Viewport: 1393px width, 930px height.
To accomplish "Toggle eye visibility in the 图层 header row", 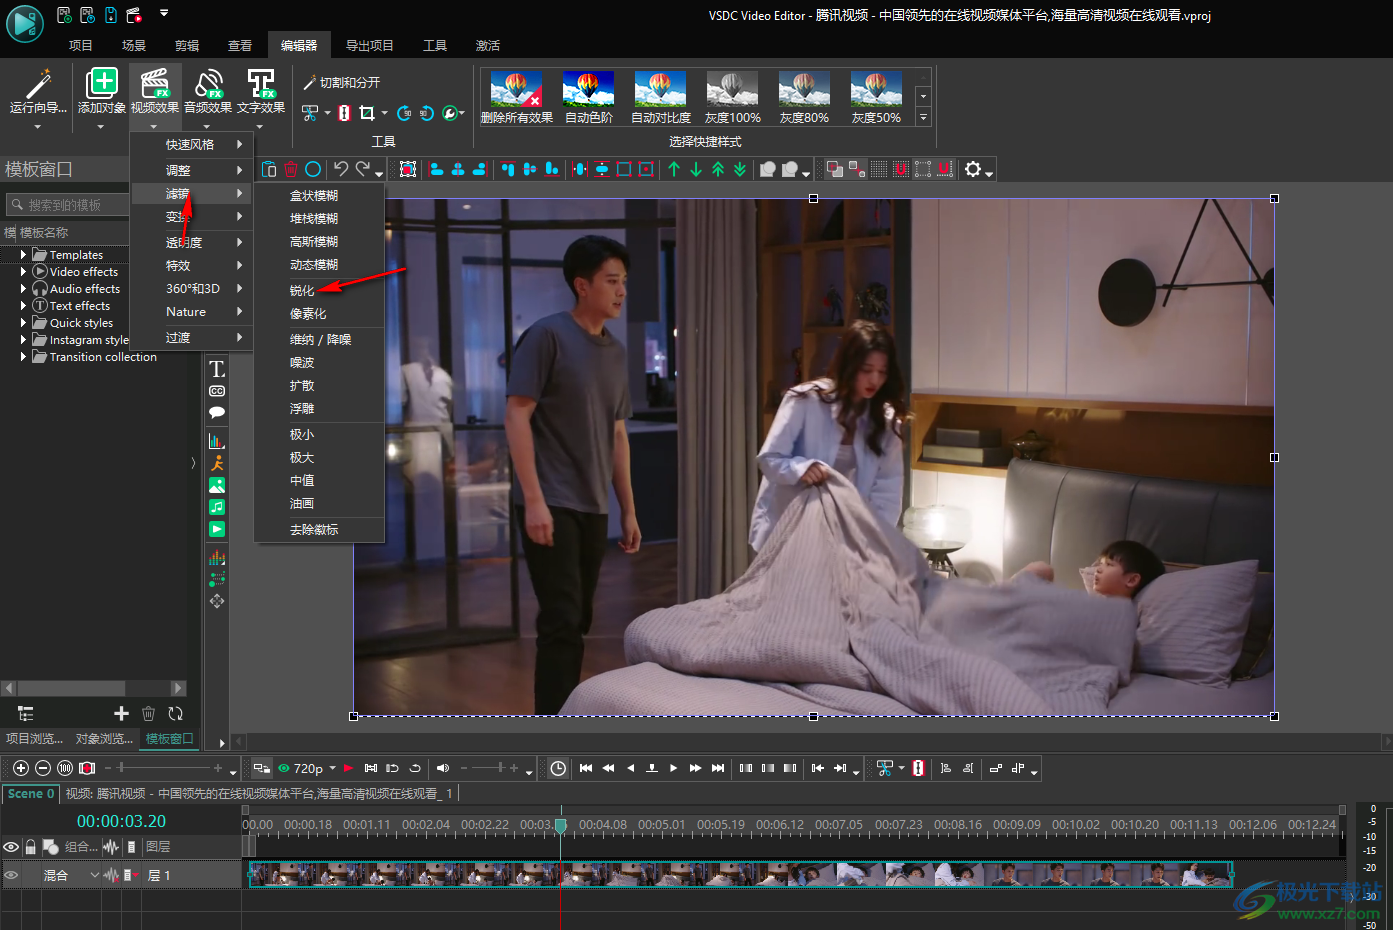I will (x=11, y=847).
